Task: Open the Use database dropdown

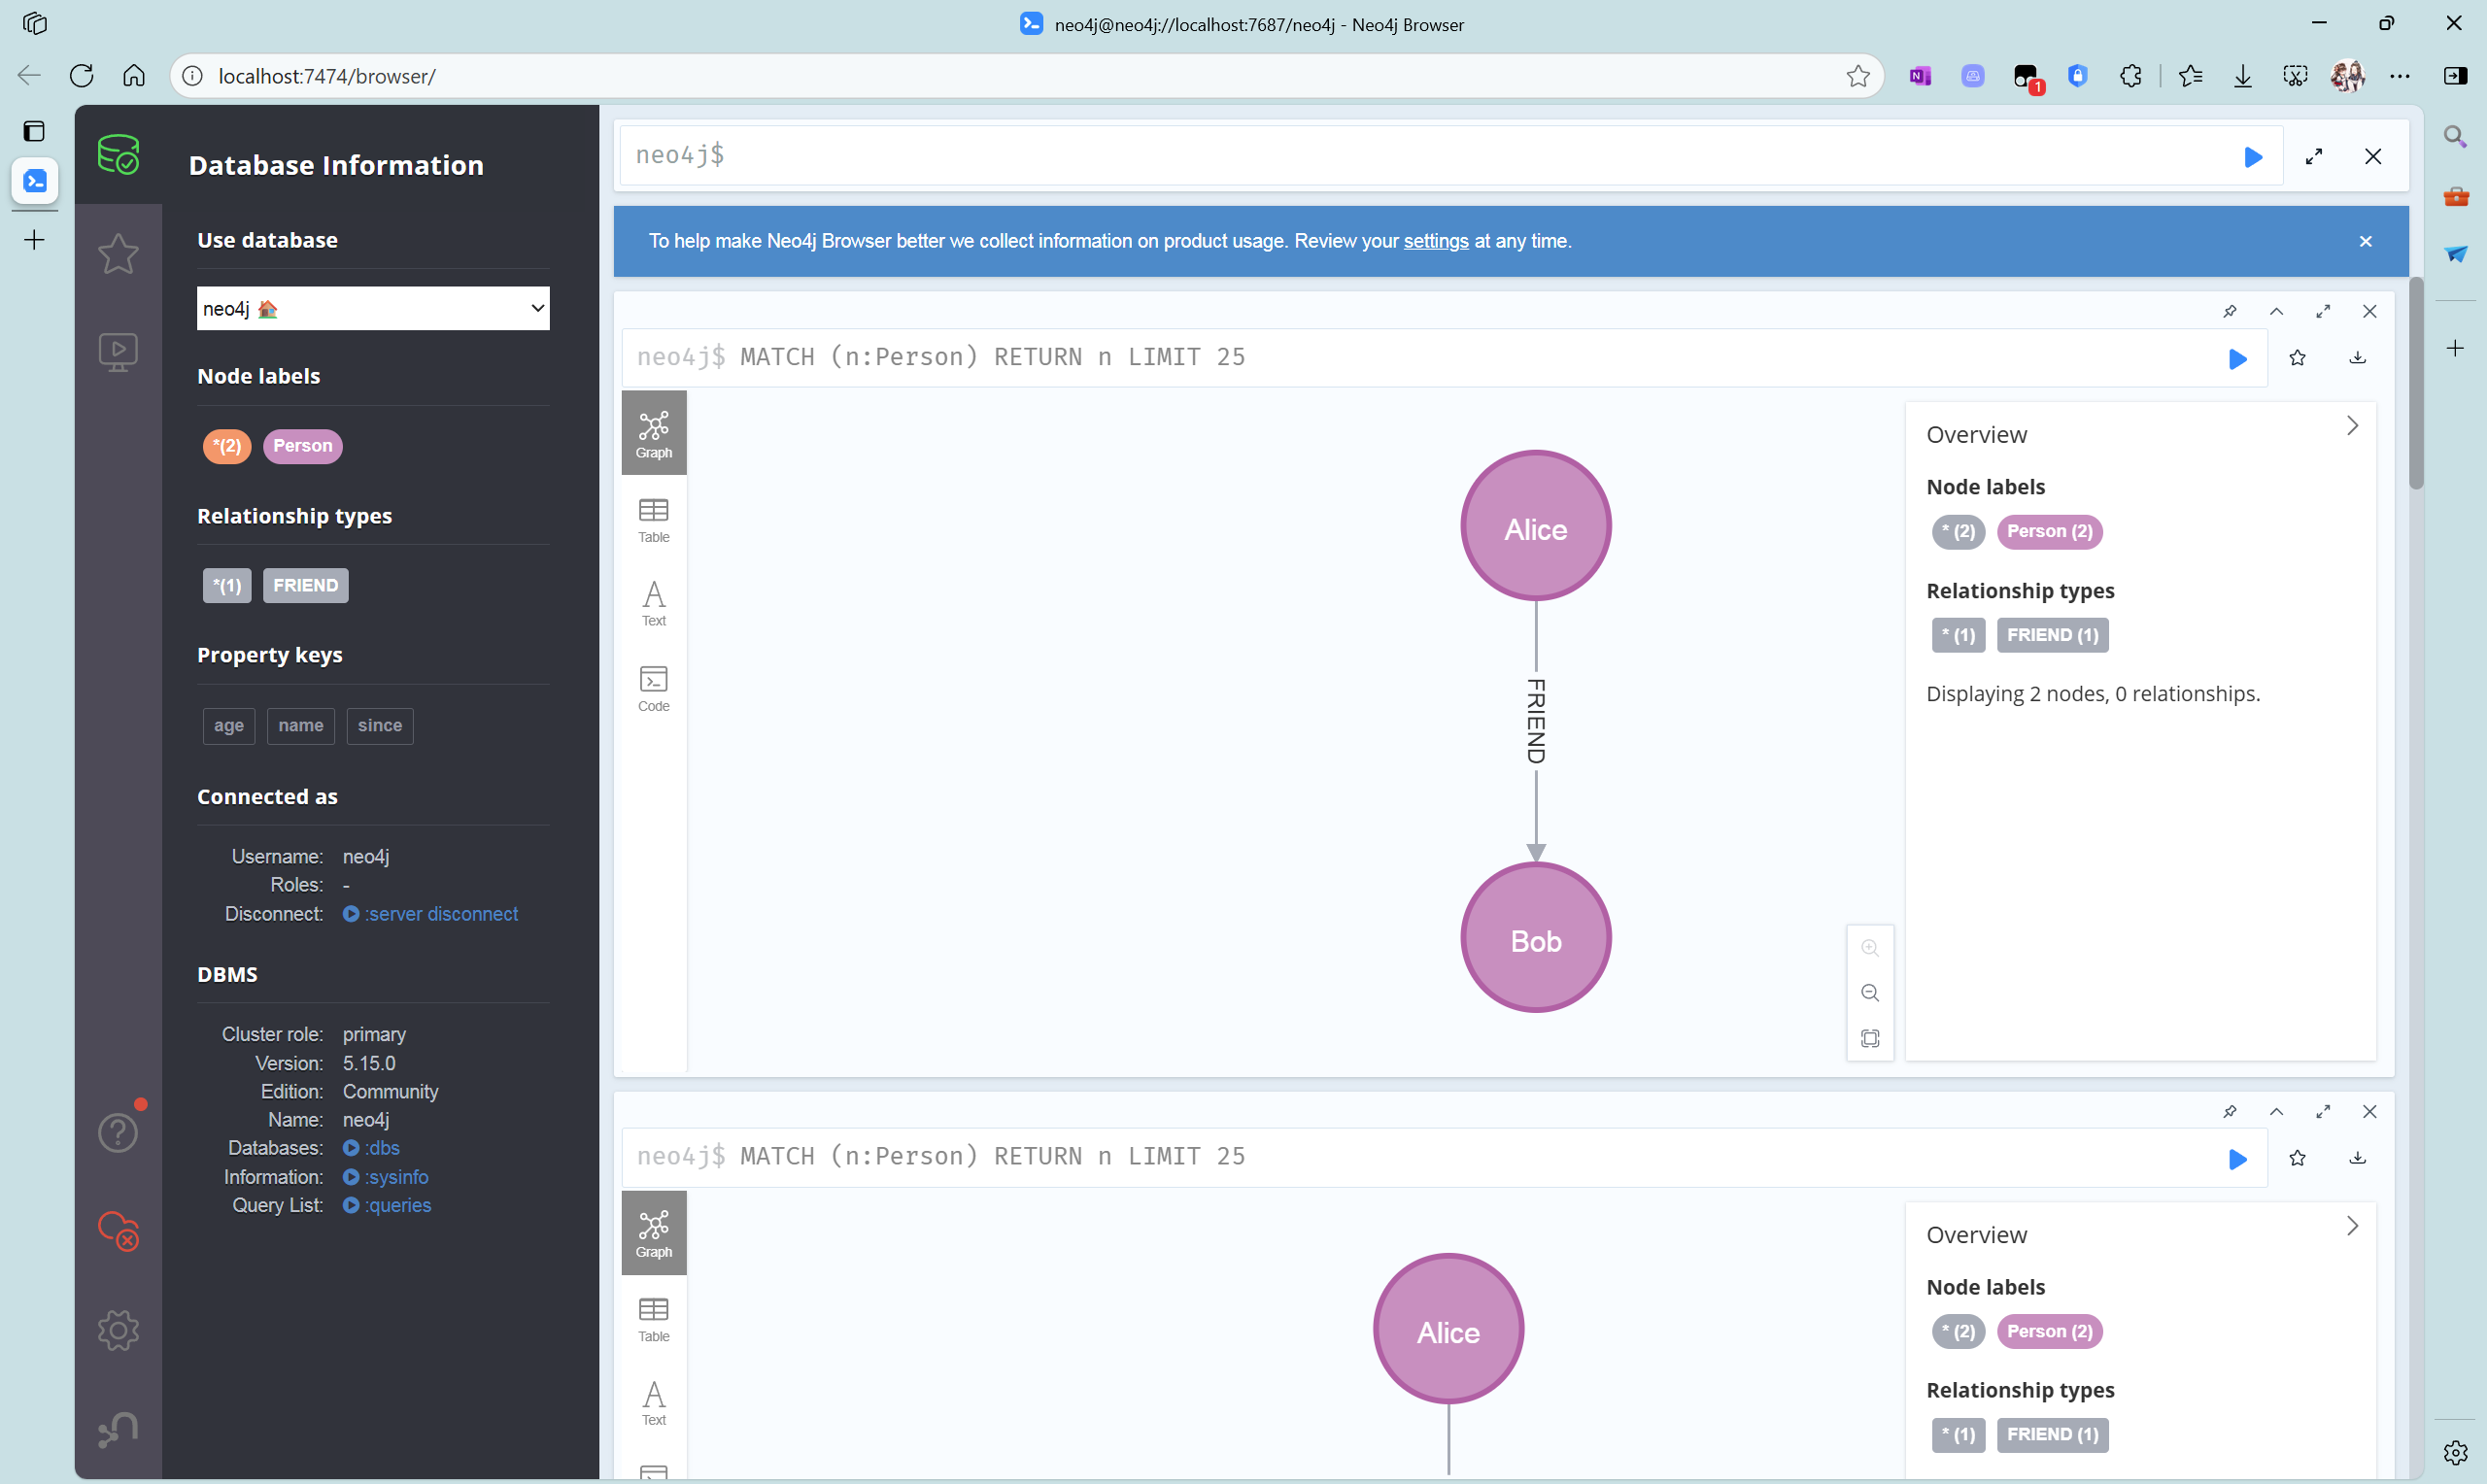Action: click(373, 308)
